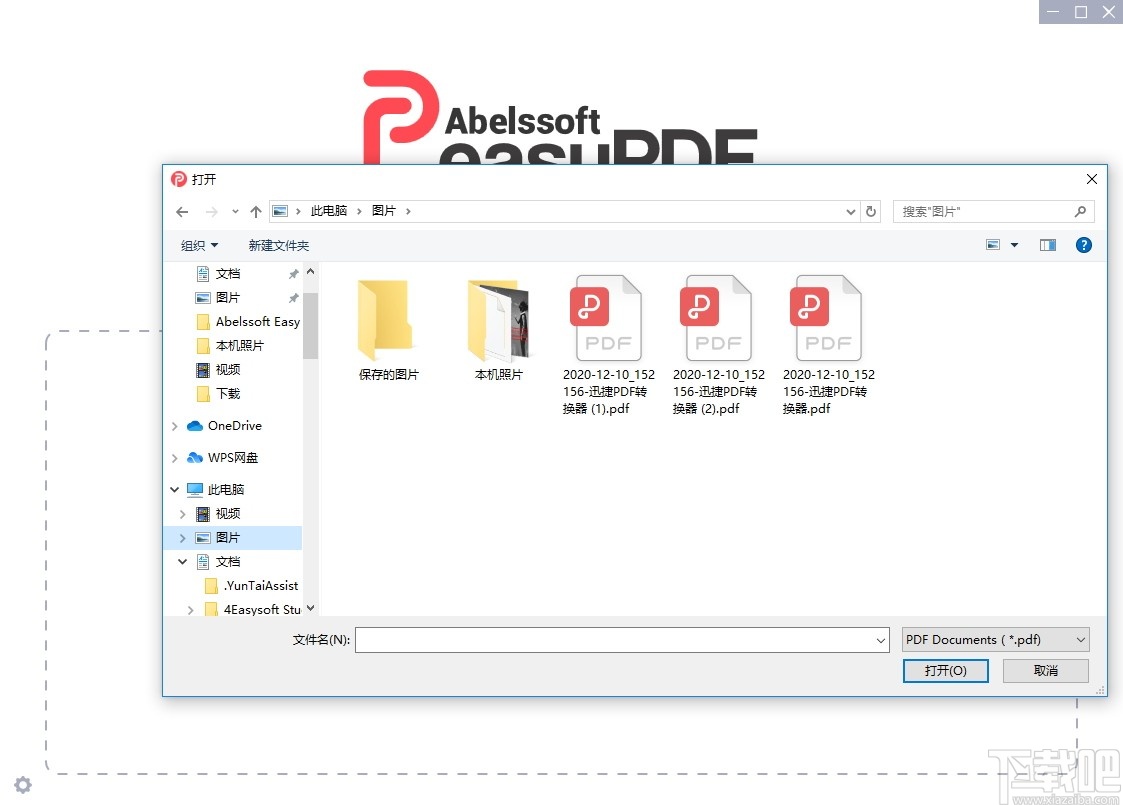Click the easyPDF logo icon in dialog title bar

pyautogui.click(x=179, y=179)
